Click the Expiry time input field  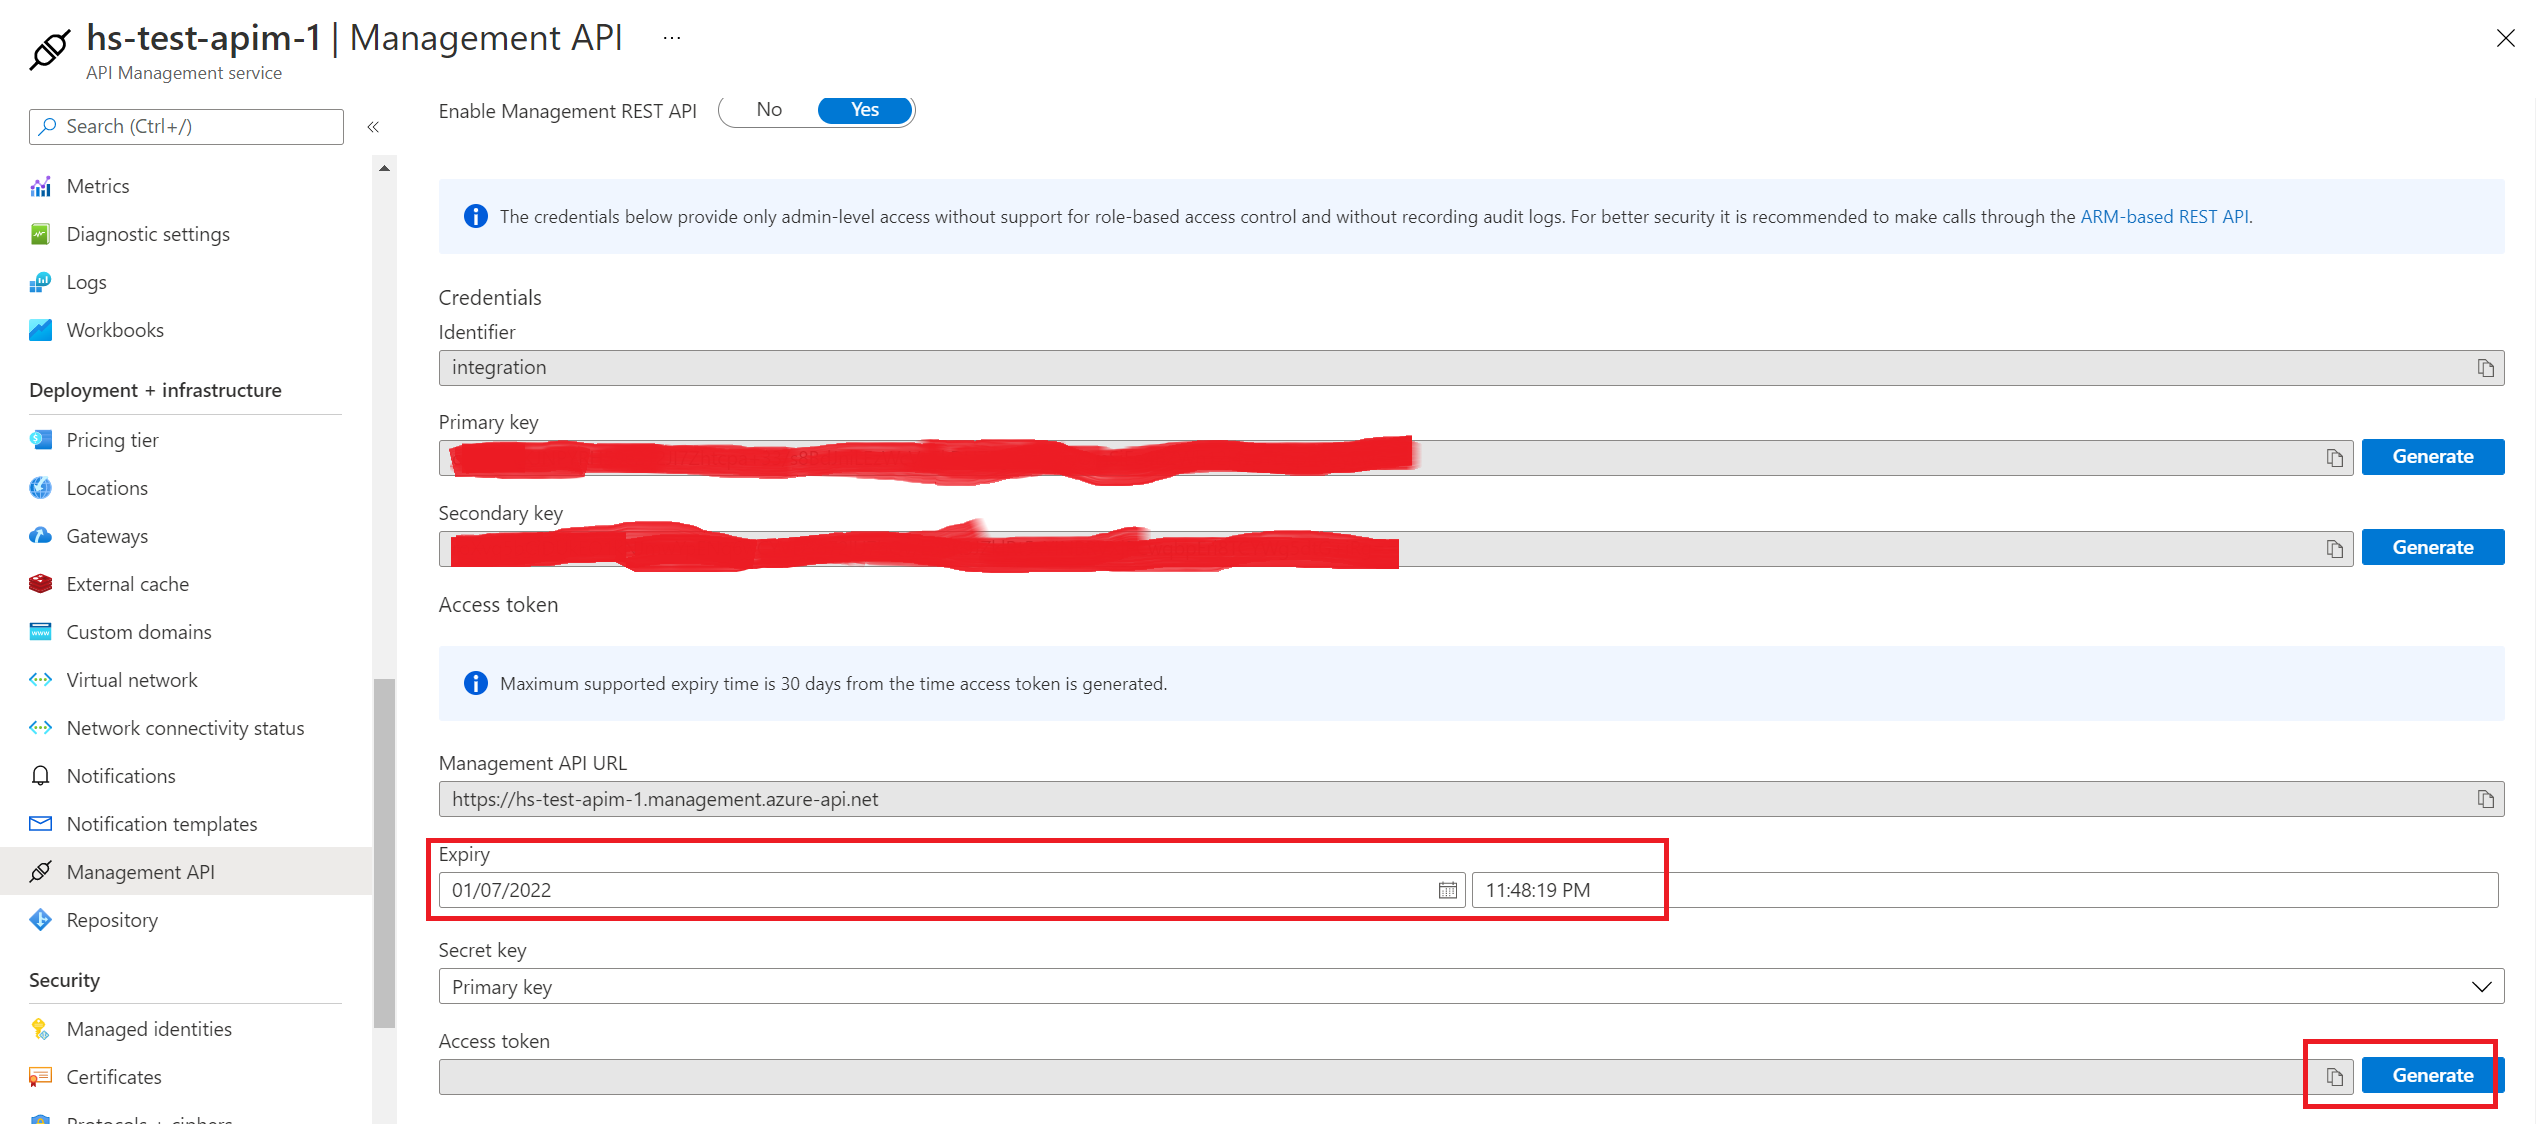[x=1984, y=890]
